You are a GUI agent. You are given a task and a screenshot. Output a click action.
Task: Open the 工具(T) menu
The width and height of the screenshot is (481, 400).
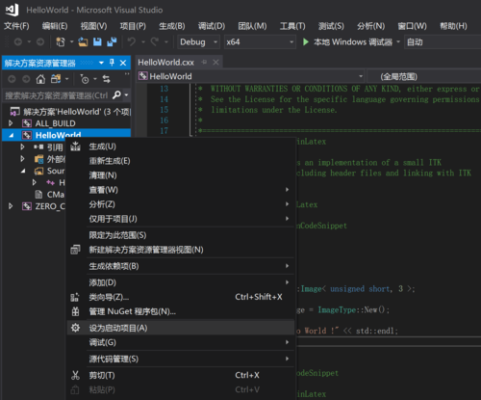tap(293, 26)
